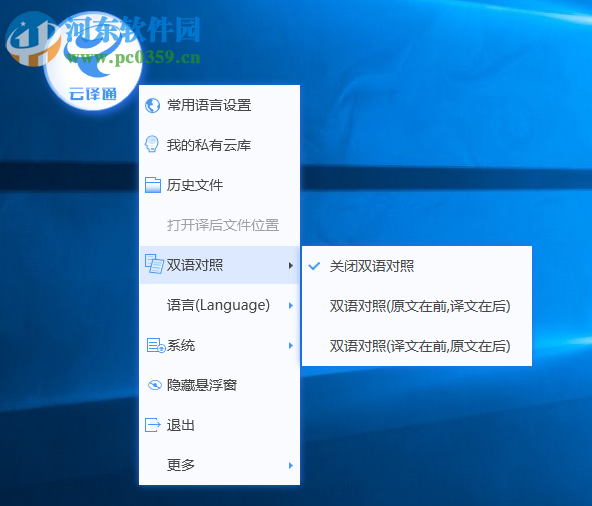Image resolution: width=592 pixels, height=506 pixels.
Task: Click the exit arrow icon beside 退出
Action: pyautogui.click(x=153, y=425)
